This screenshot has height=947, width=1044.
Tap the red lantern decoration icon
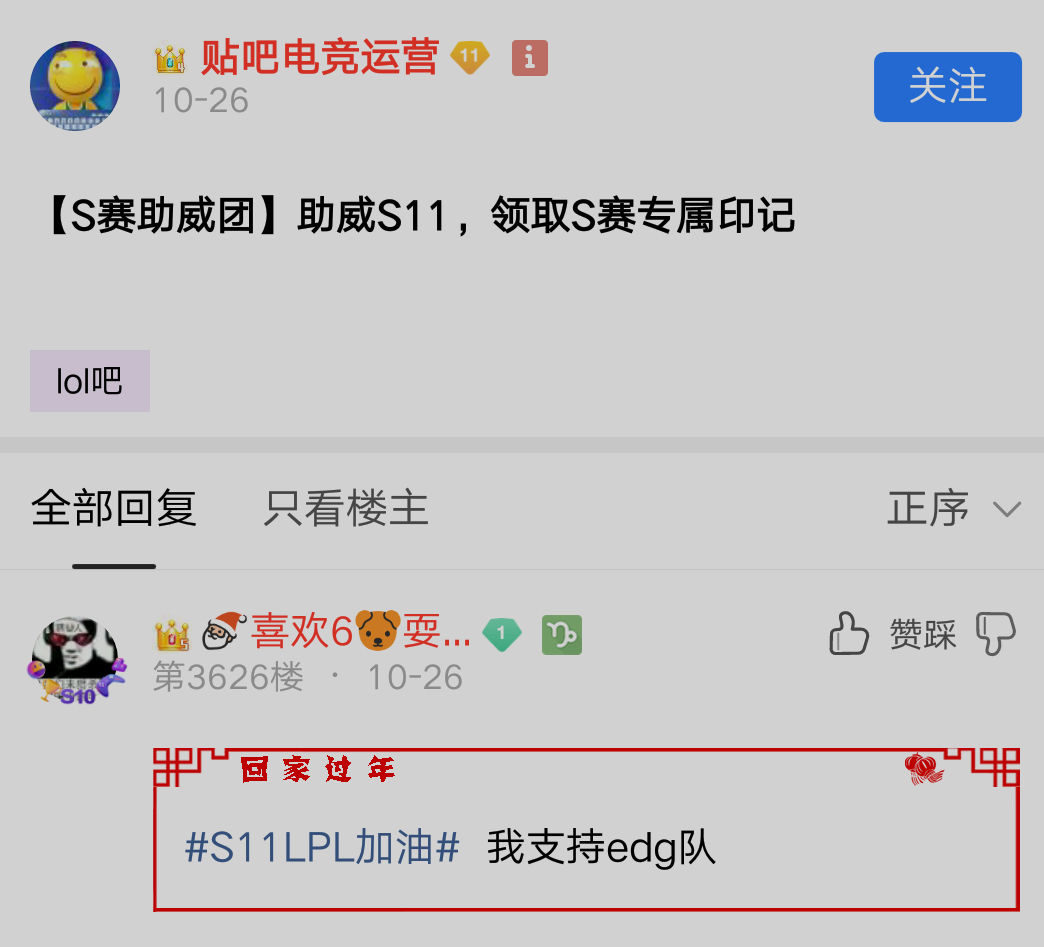click(923, 769)
